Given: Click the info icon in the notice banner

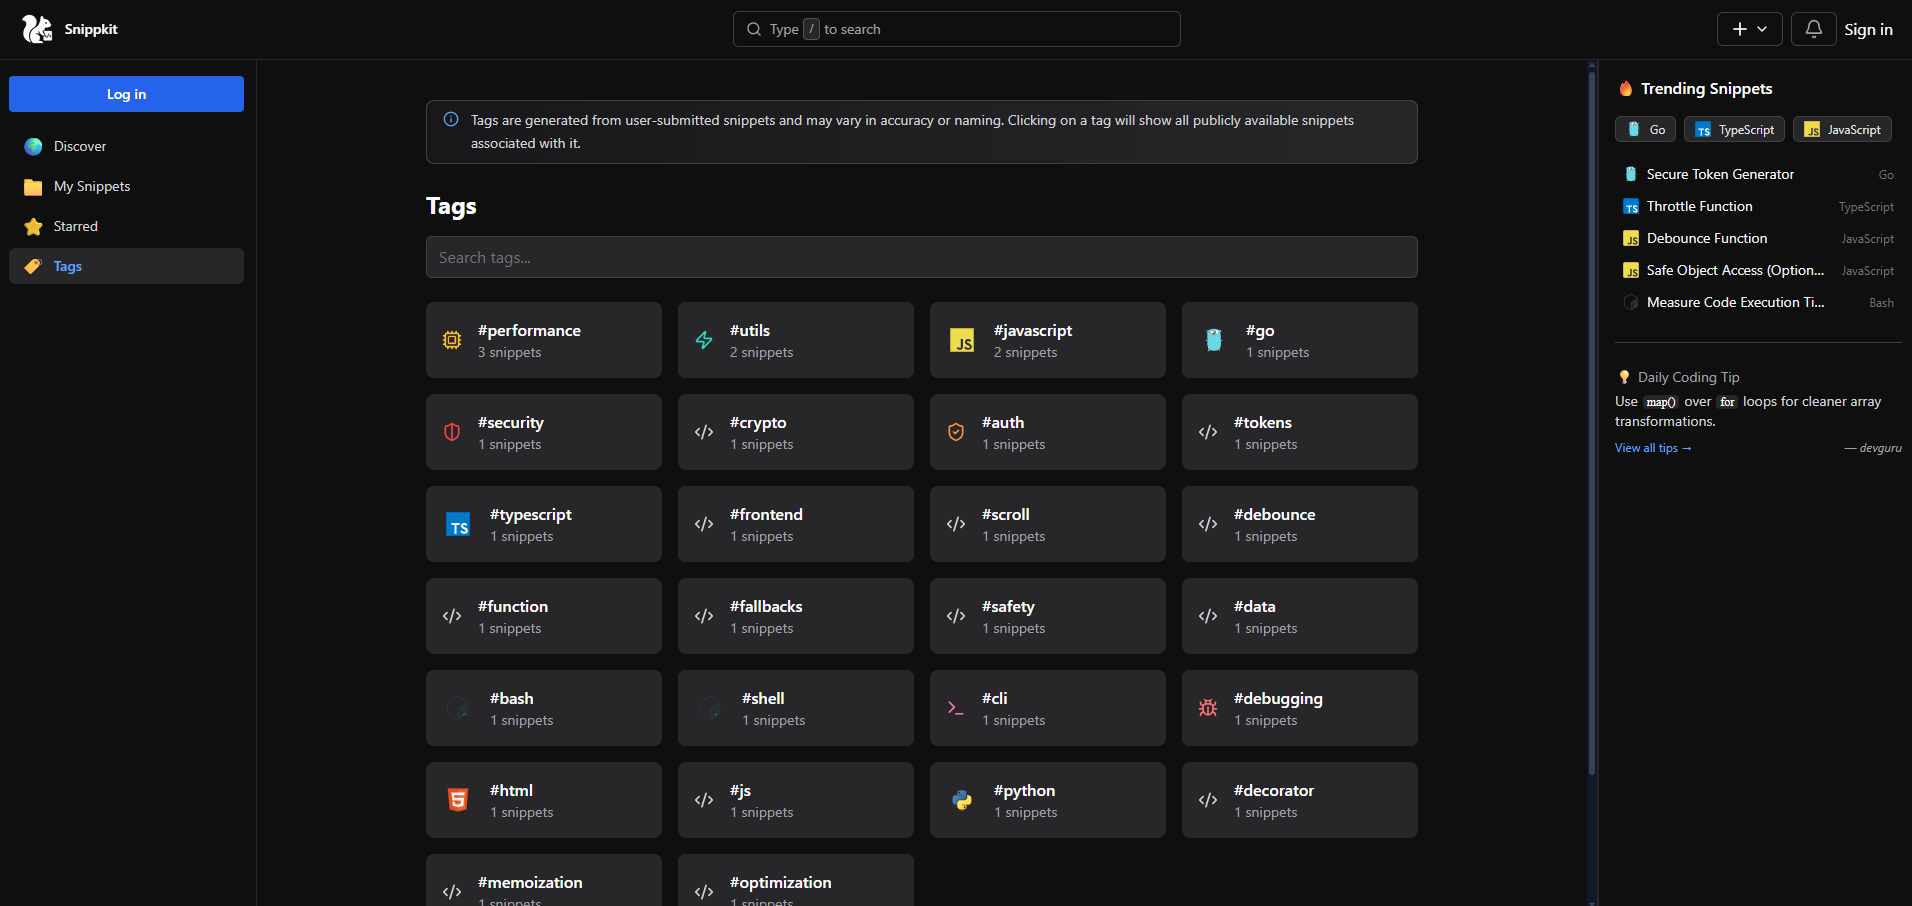Looking at the screenshot, I should pyautogui.click(x=451, y=119).
